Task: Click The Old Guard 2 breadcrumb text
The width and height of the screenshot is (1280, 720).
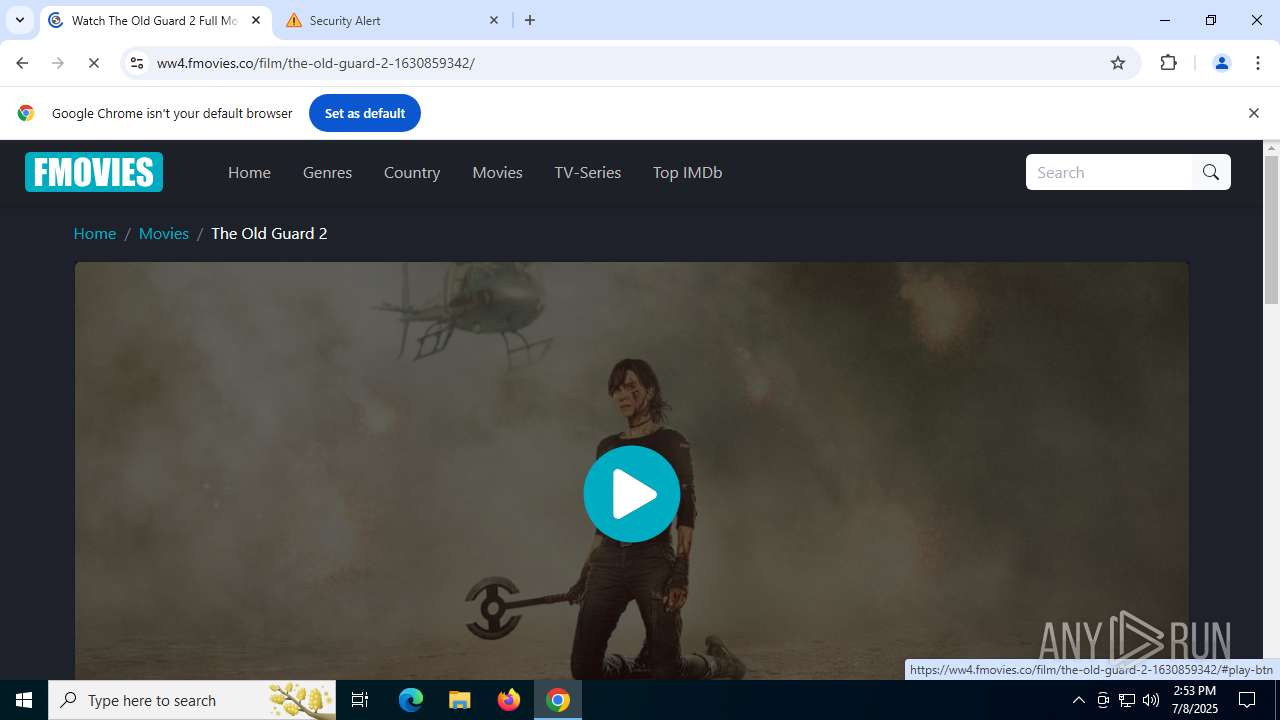Action: click(269, 233)
